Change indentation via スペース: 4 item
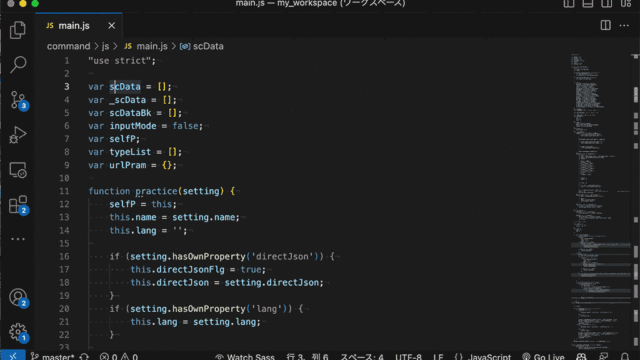640x360 pixels. coord(362,357)
